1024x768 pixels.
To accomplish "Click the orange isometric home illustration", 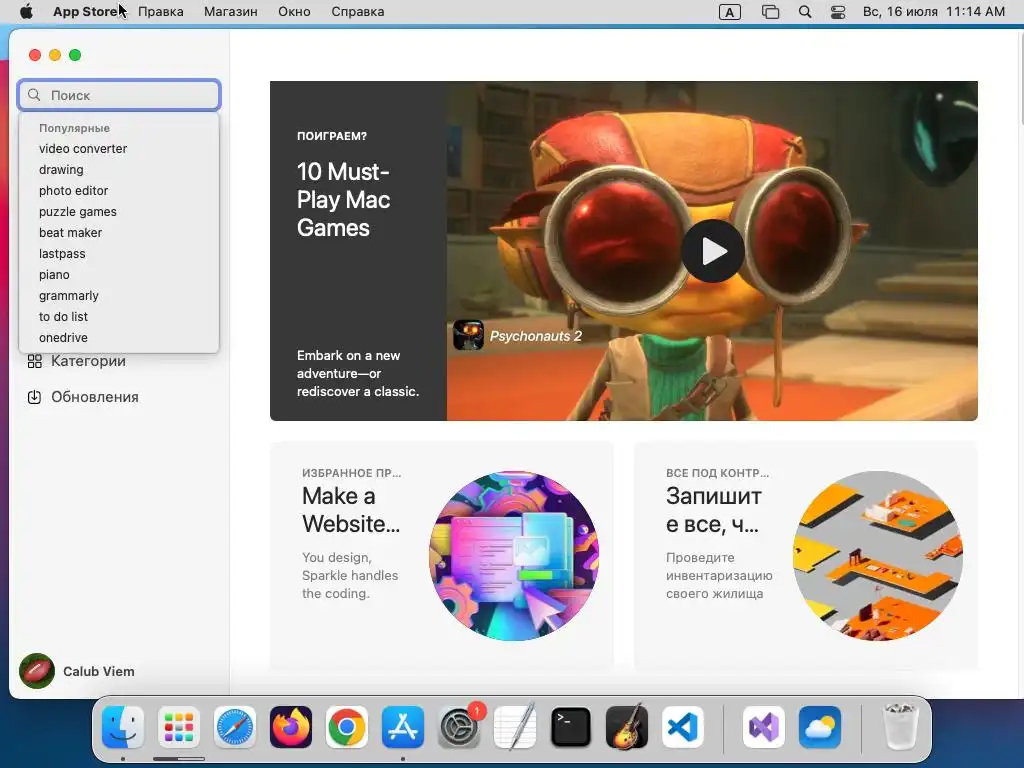I will [878, 556].
